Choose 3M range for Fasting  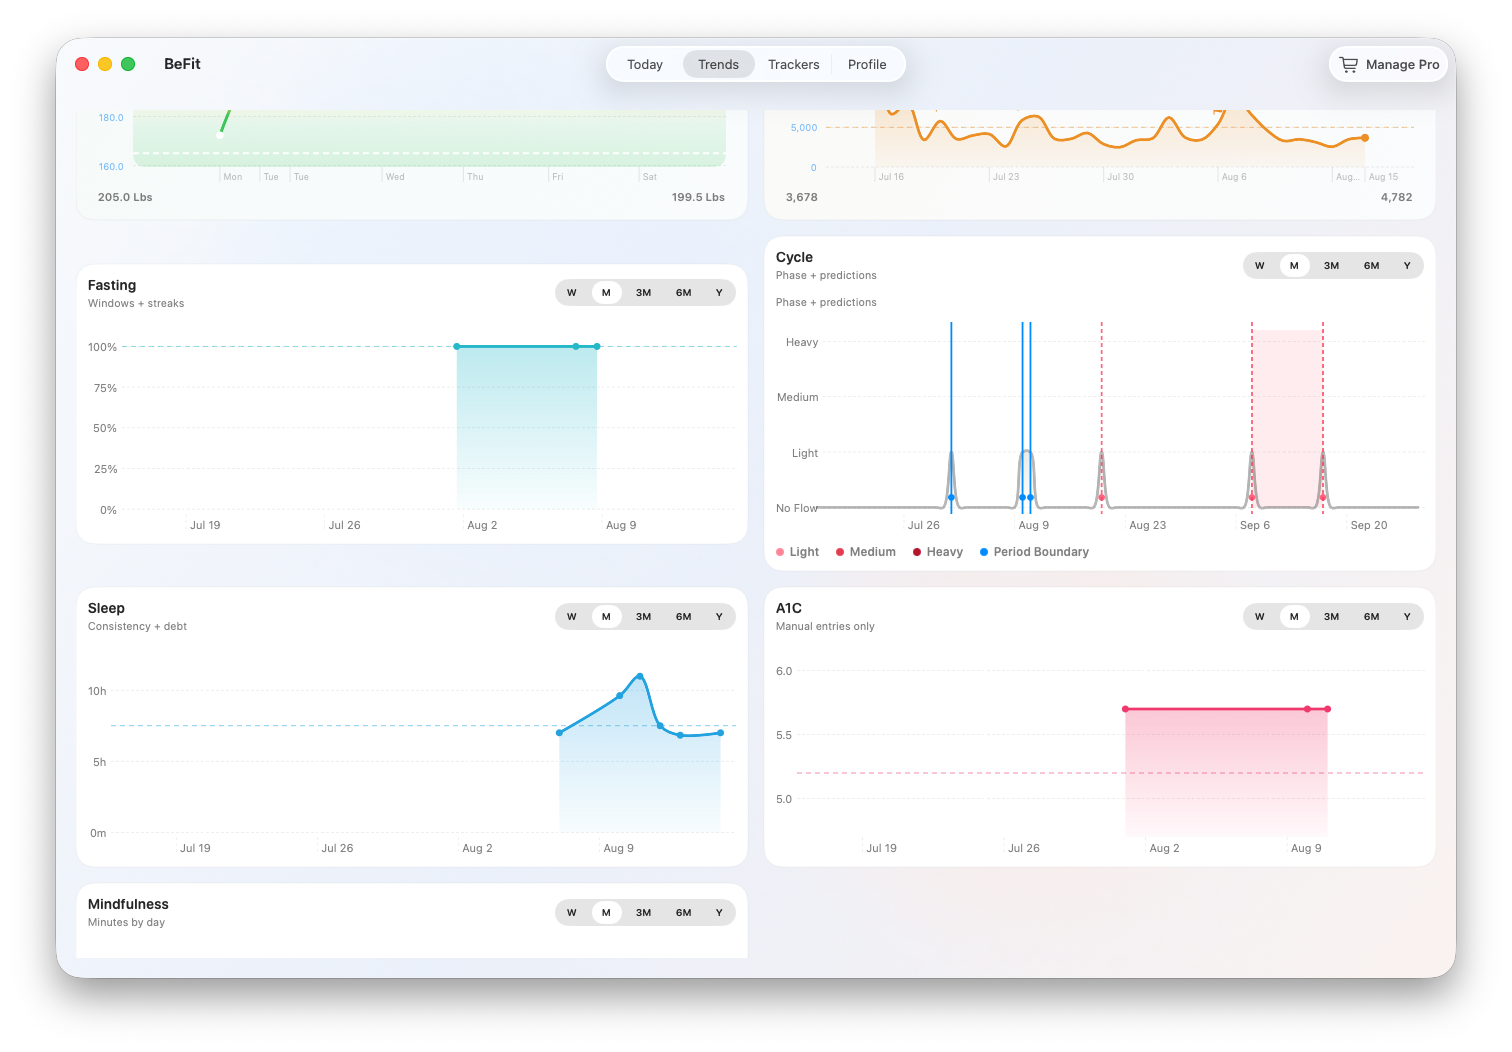643,293
